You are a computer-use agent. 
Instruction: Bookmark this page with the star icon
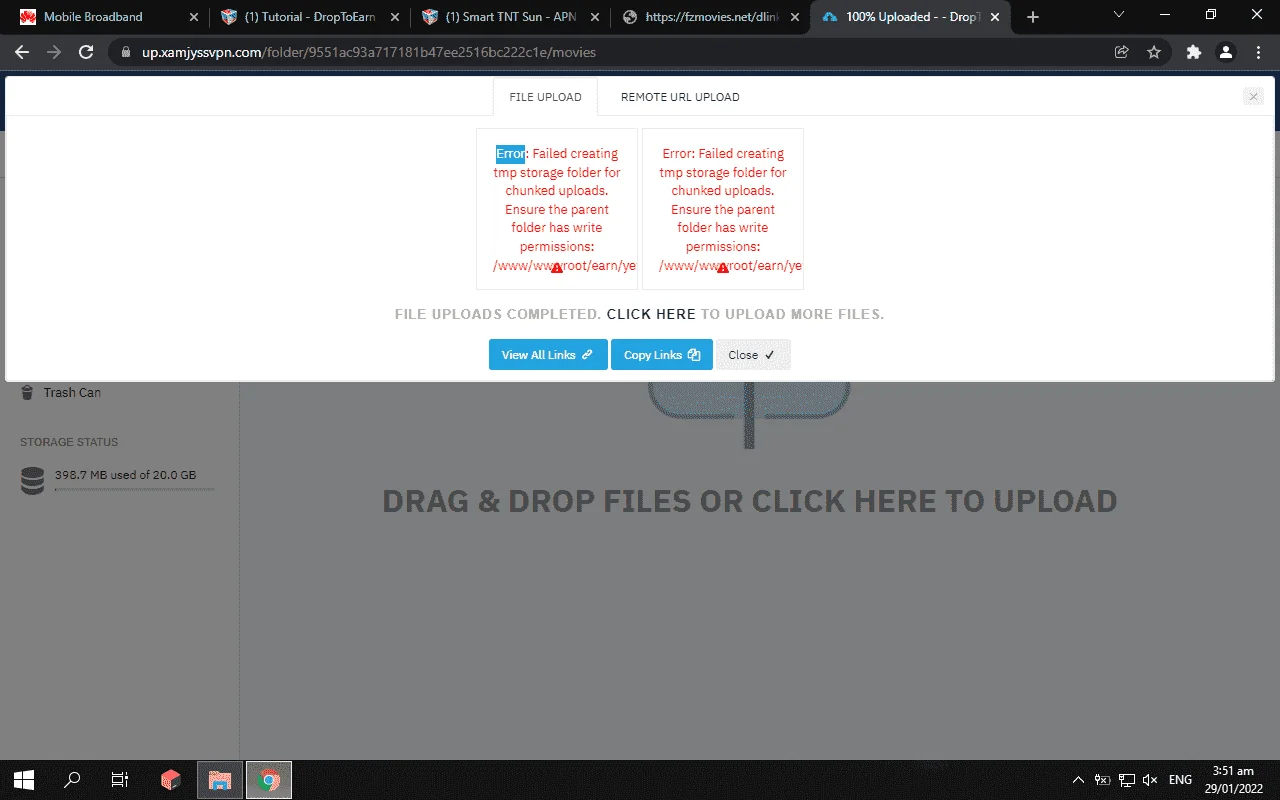point(1154,52)
